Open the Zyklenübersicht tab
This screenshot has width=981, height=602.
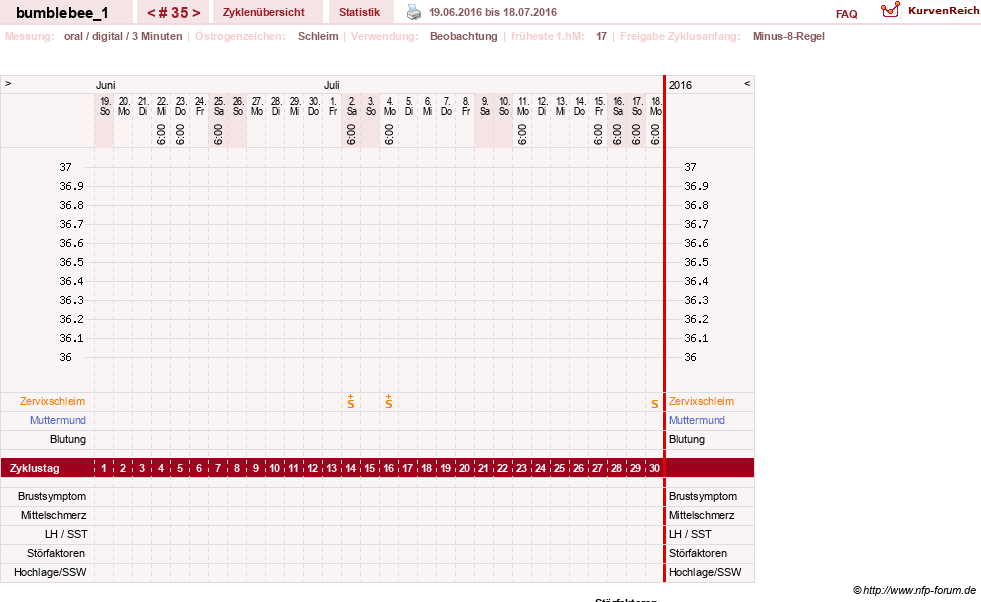click(x=263, y=12)
